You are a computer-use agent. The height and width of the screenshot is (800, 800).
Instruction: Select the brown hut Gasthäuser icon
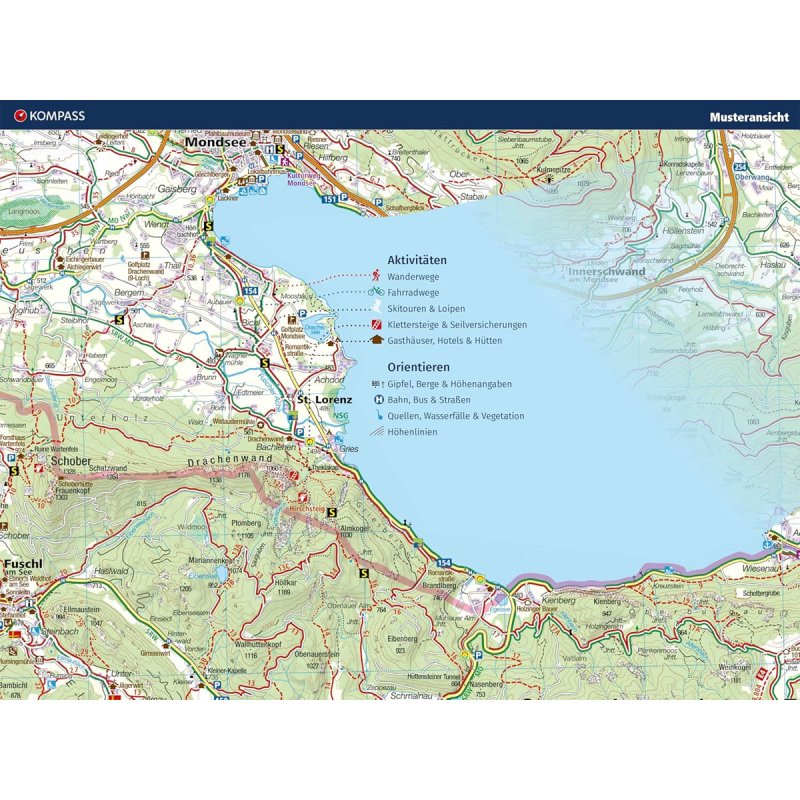[x=376, y=341]
